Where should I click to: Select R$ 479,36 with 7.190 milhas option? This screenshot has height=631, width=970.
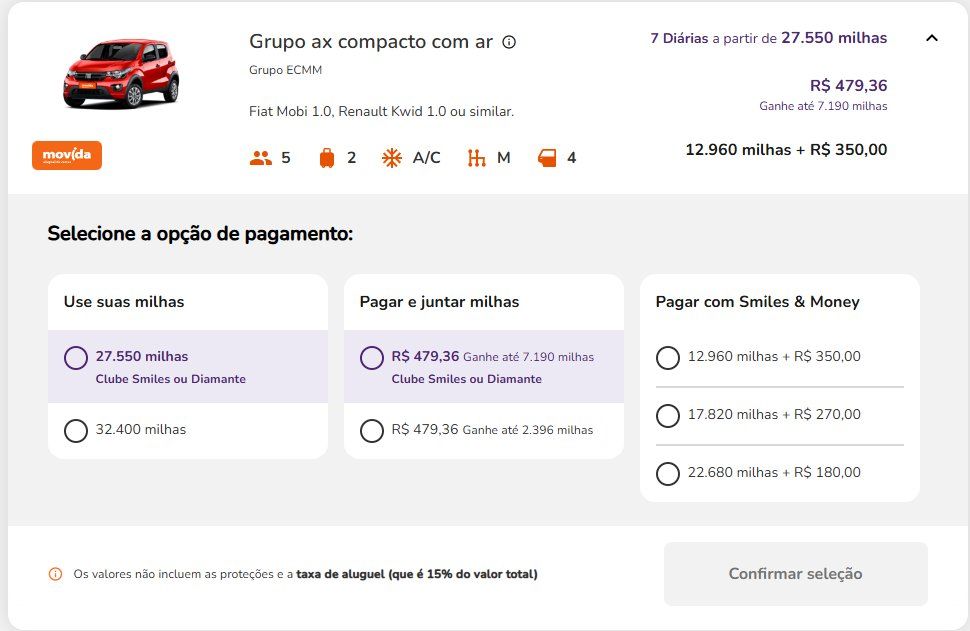(372, 358)
